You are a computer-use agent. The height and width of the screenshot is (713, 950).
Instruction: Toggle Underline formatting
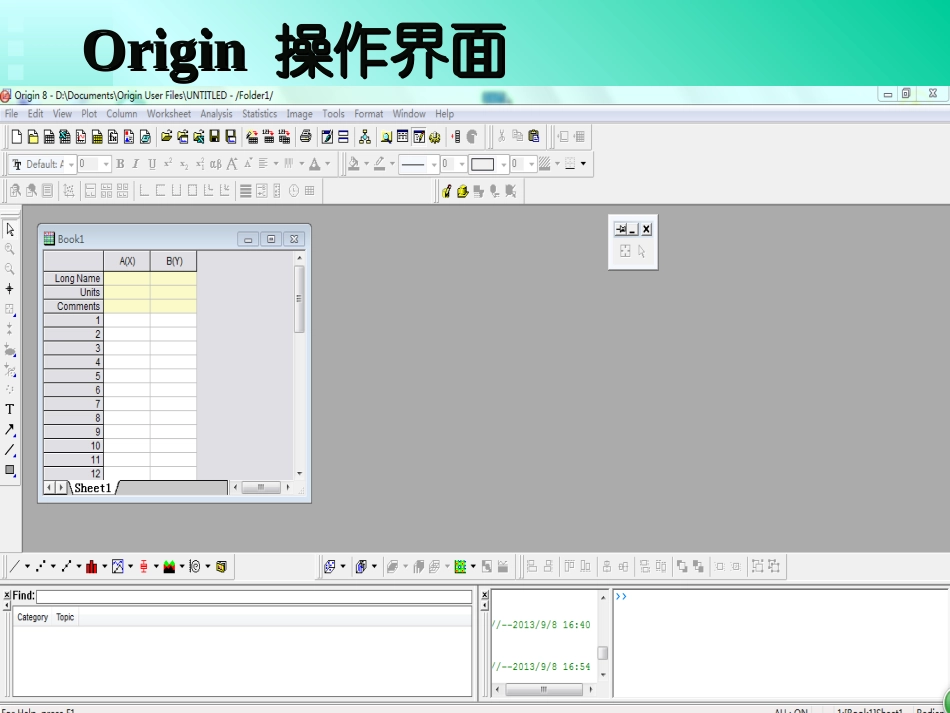[152, 164]
